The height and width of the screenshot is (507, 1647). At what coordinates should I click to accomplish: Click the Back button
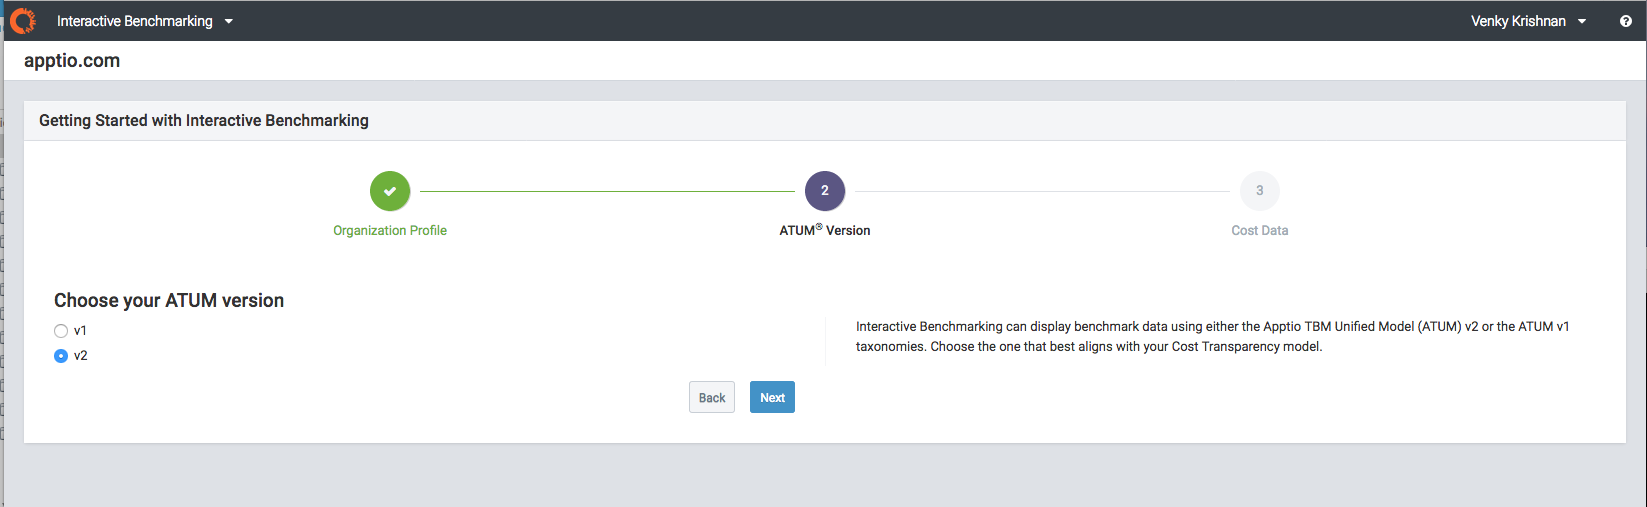pos(712,397)
